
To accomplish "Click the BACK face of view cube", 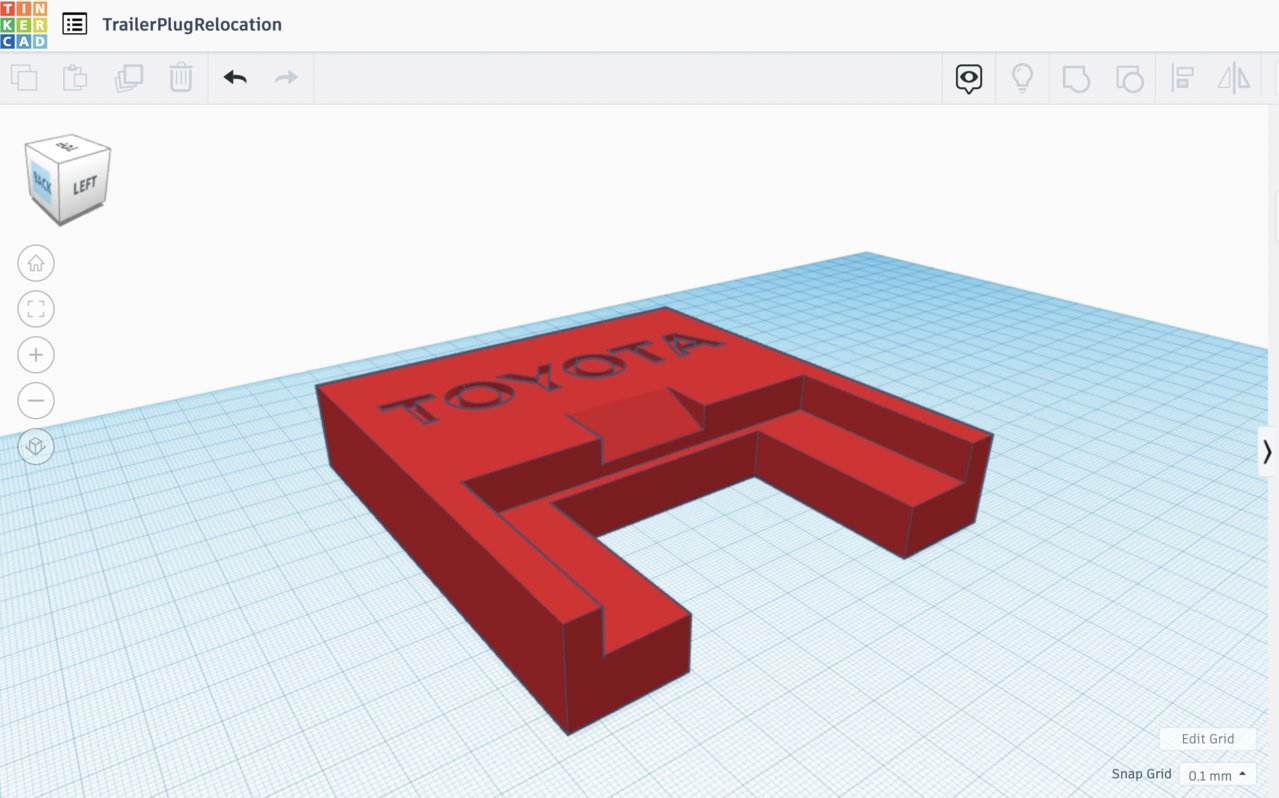I will coord(43,182).
